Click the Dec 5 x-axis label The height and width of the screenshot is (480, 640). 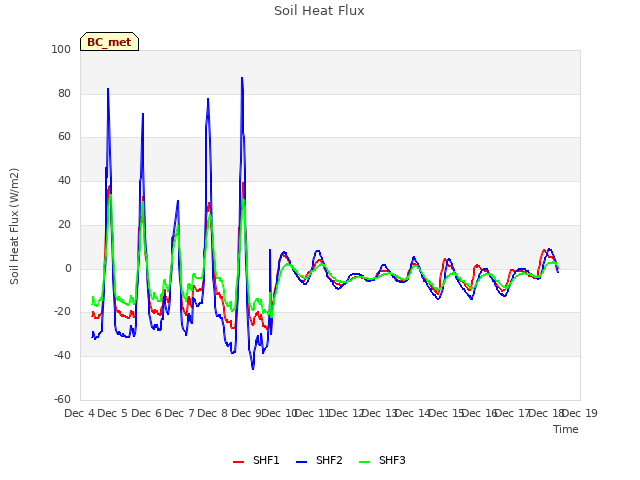tap(113, 413)
